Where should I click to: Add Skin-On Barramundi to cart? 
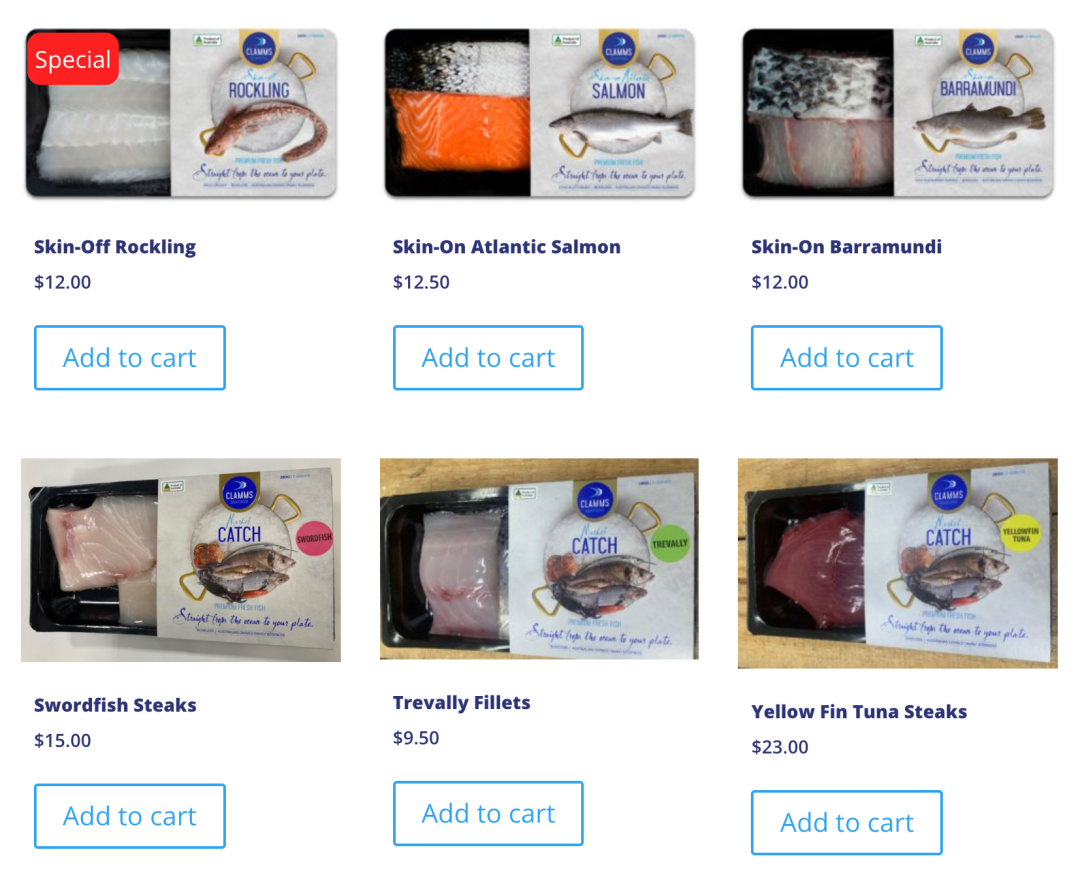click(x=847, y=357)
